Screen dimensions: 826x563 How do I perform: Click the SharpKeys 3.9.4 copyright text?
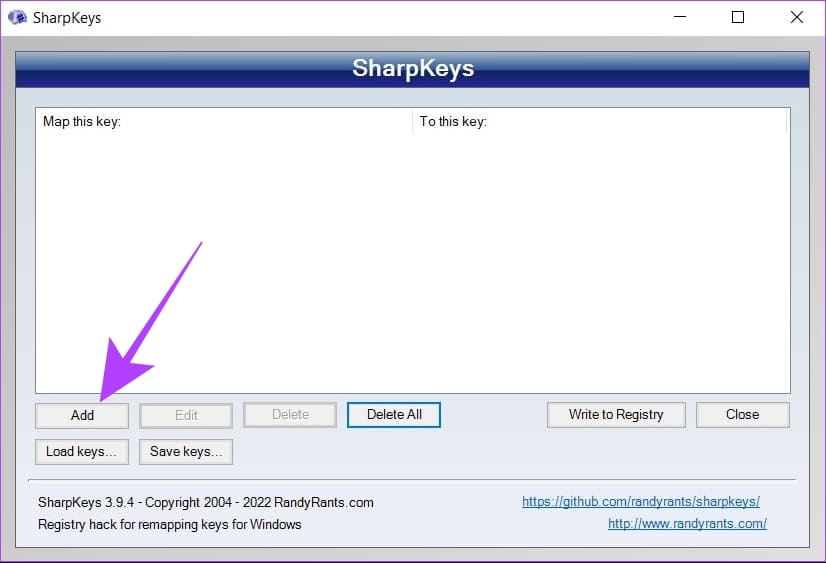point(205,502)
